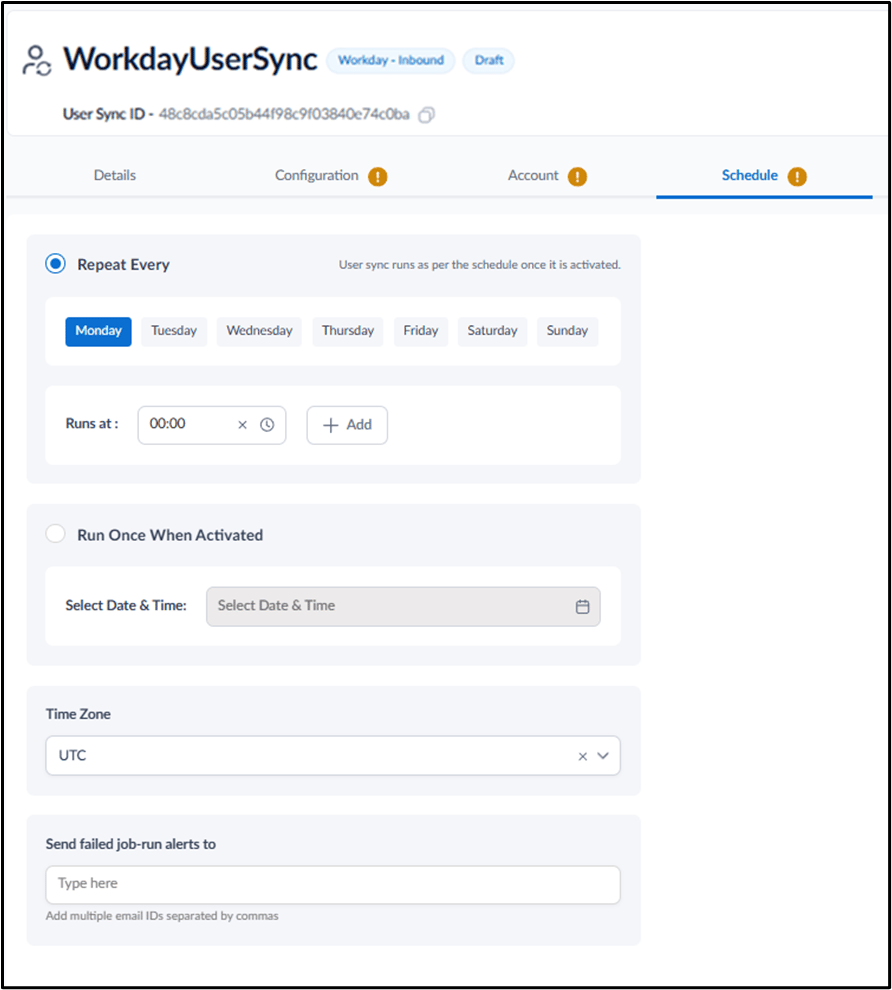Image resolution: width=892 pixels, height=990 pixels.
Task: Toggle Tuesday schedule day
Action: (174, 331)
